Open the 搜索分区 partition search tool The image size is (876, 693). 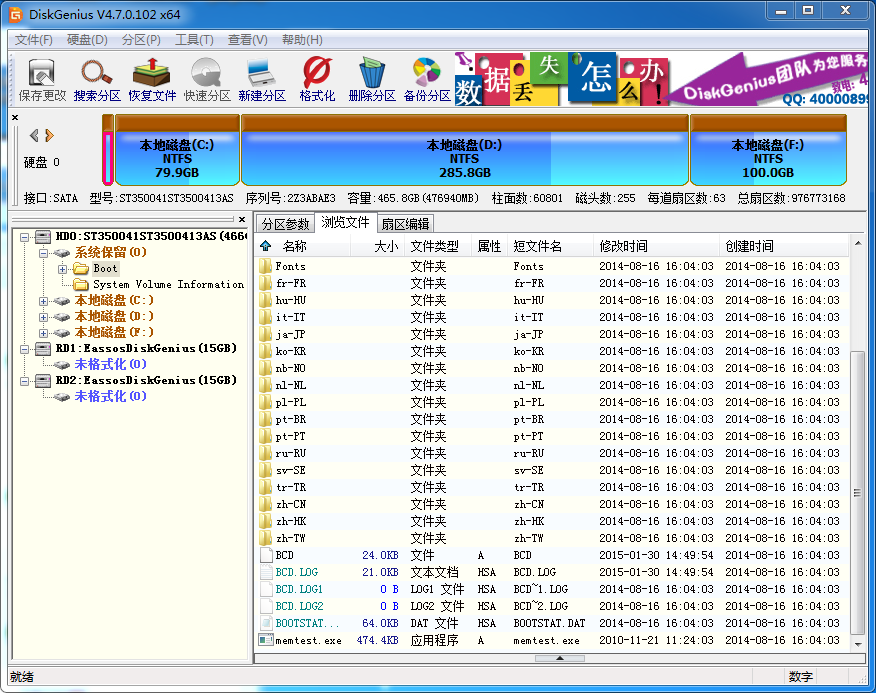(x=96, y=78)
